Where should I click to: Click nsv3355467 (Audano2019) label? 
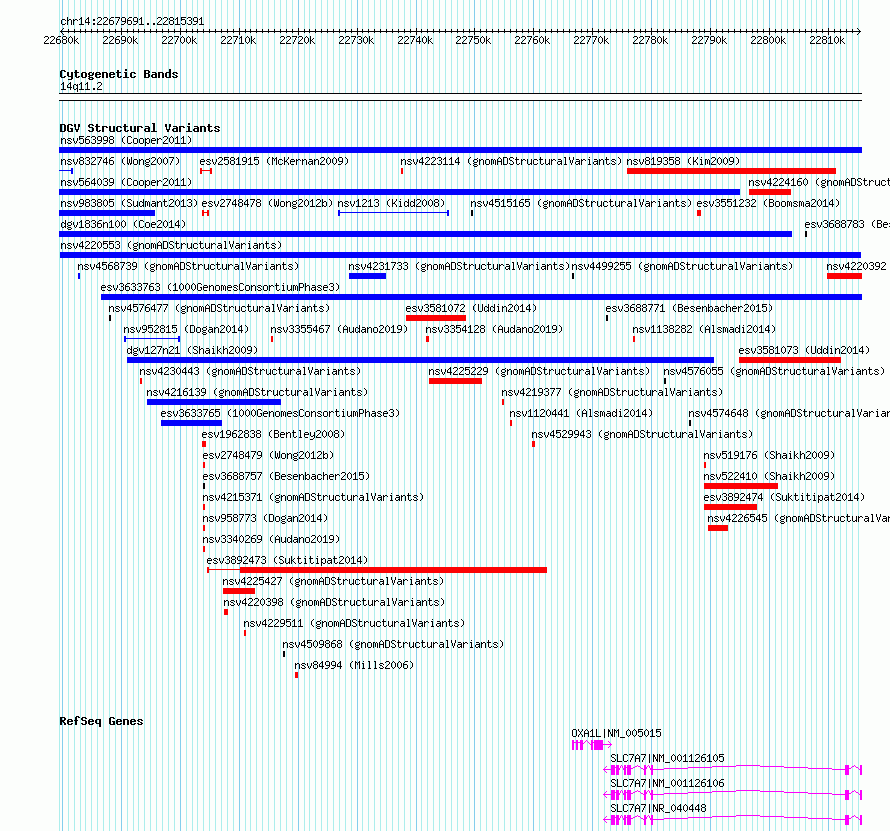339,329
